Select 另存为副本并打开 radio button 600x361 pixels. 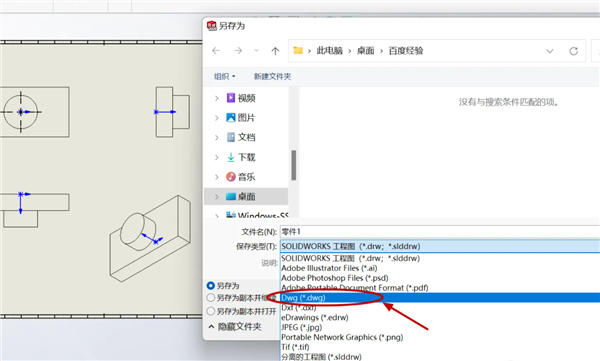click(210, 311)
